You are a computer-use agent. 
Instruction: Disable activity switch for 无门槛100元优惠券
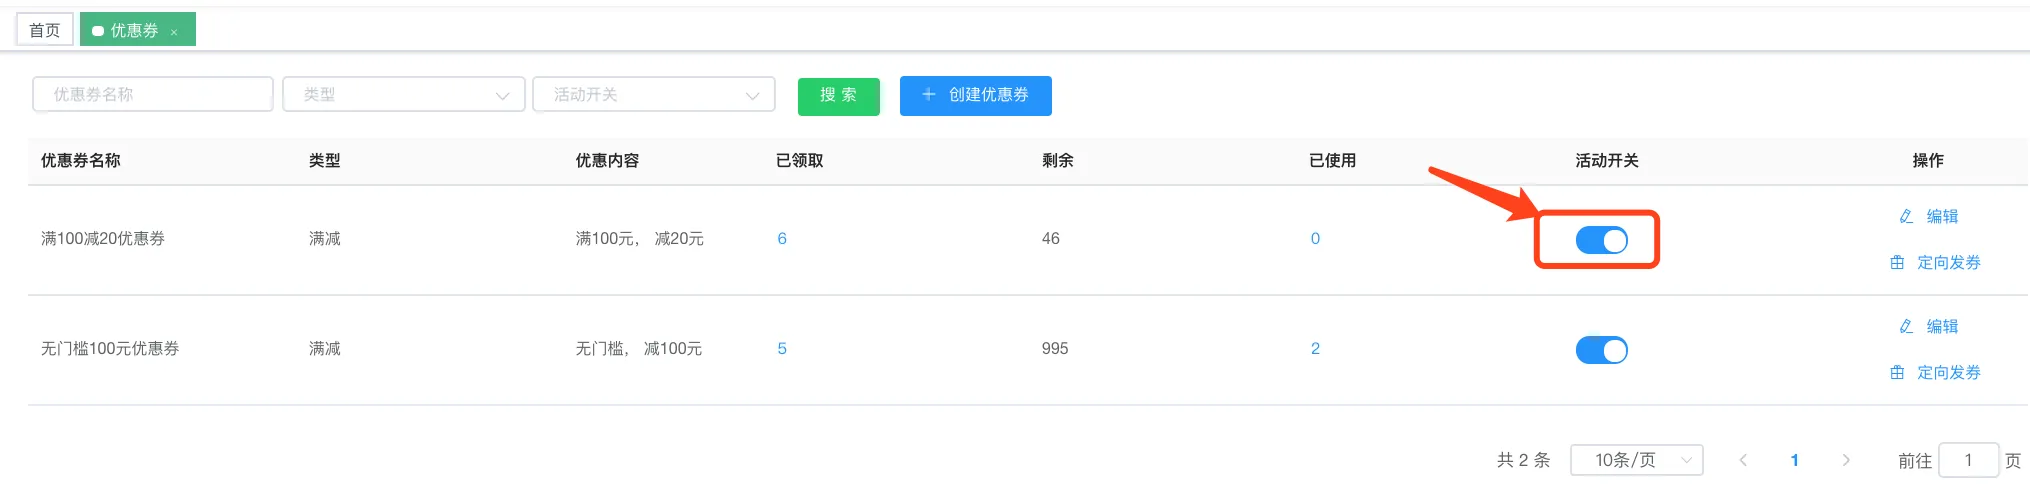point(1601,350)
